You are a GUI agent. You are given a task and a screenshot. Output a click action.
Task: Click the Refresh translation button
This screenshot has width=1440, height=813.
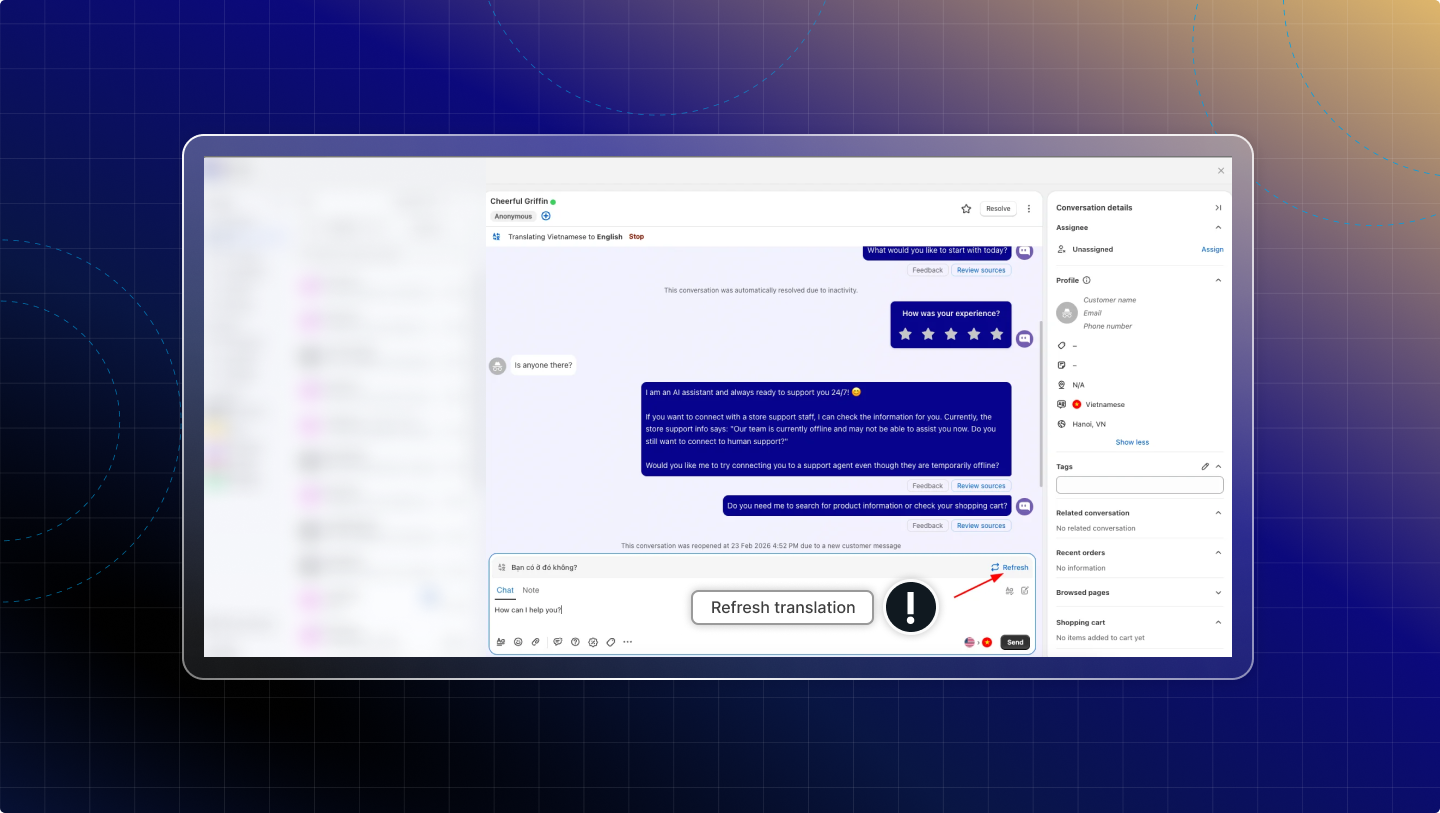click(x=1009, y=568)
